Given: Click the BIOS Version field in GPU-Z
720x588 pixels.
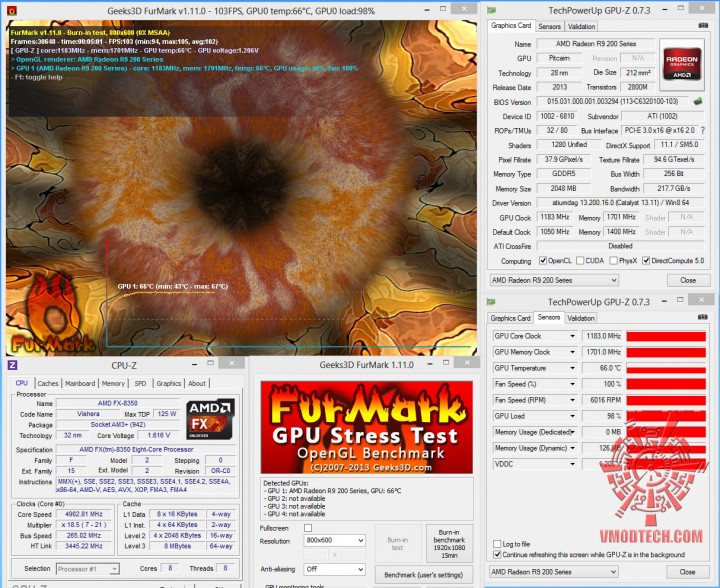Looking at the screenshot, I should coord(613,101).
